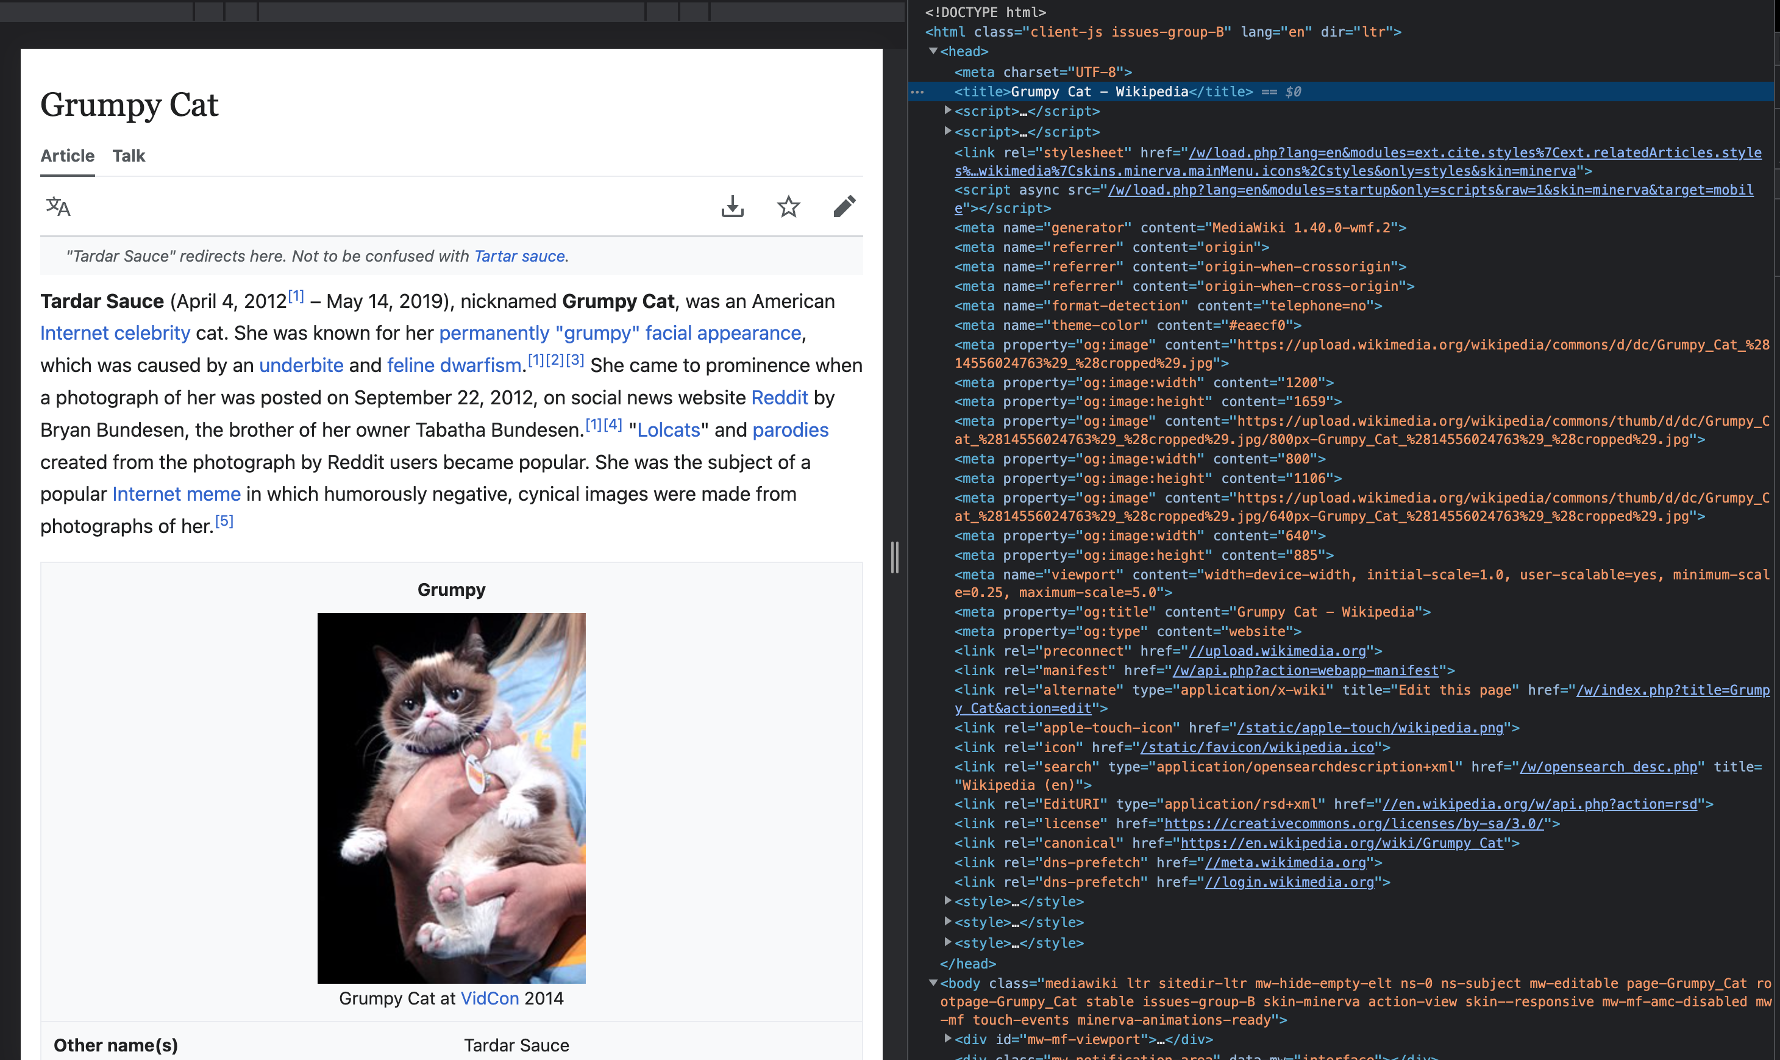The image size is (1780, 1060).
Task: Click the Grumpy Cat photo thumbnail
Action: click(451, 797)
